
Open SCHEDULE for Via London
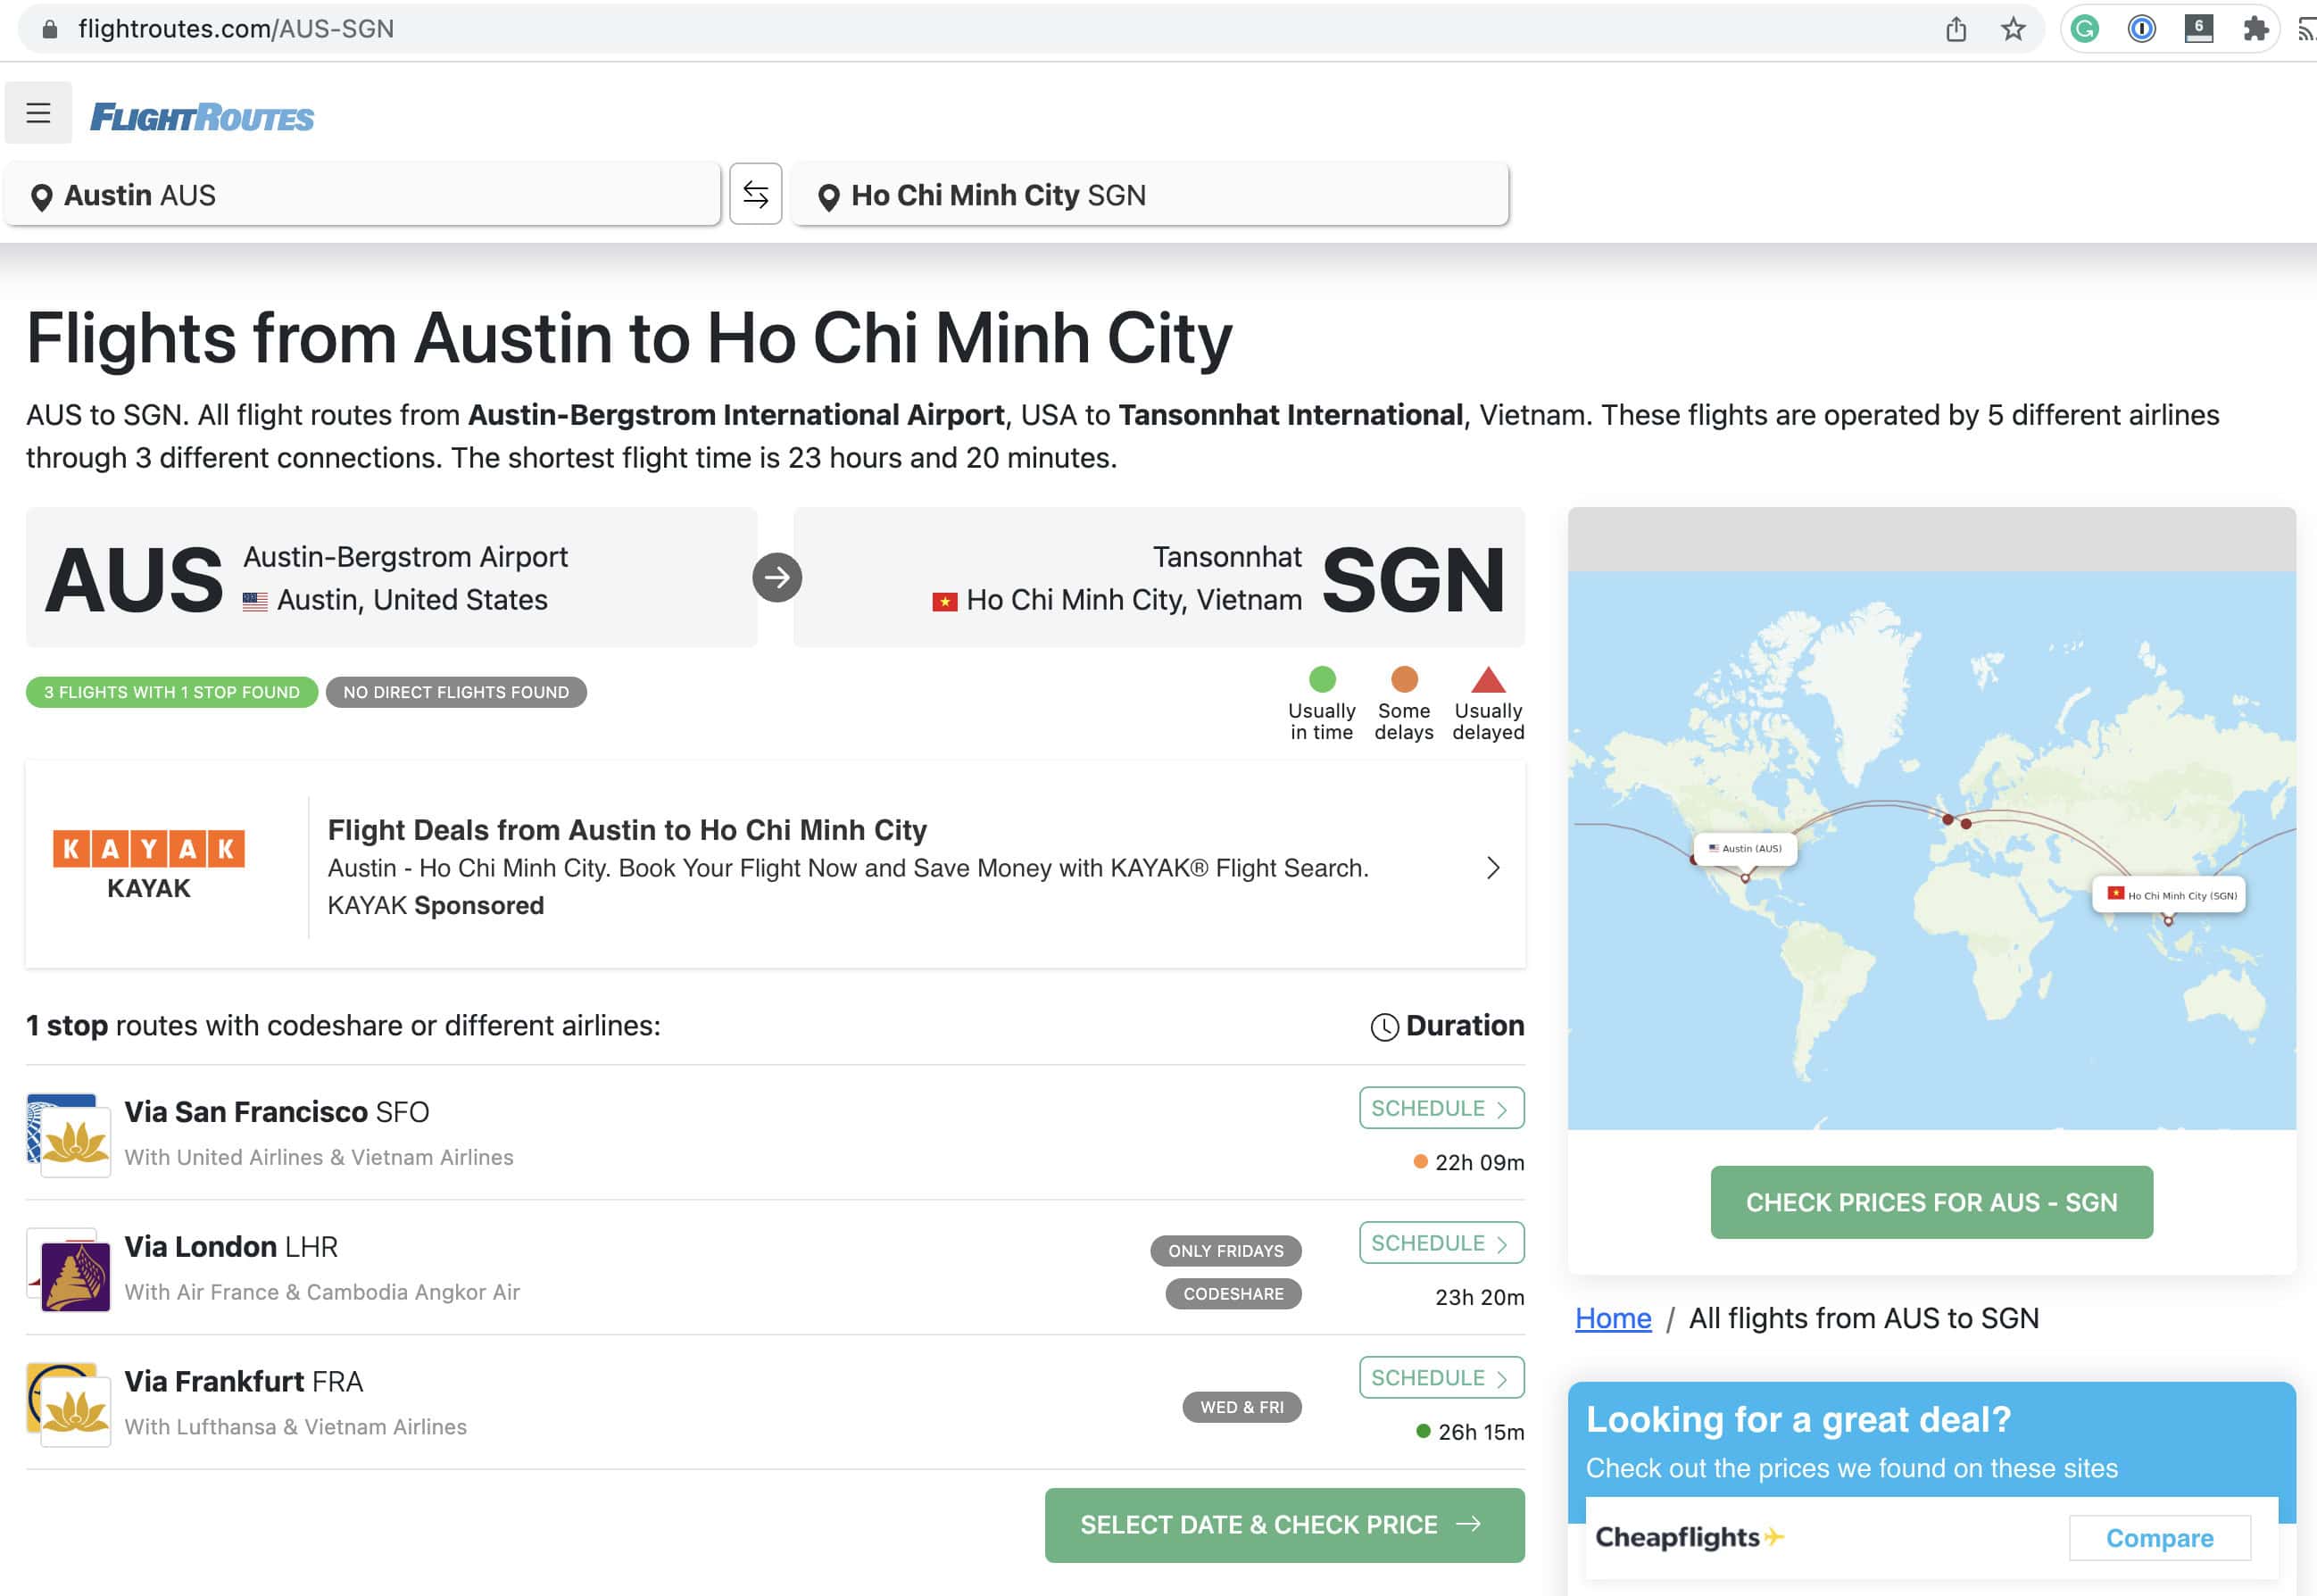(1441, 1243)
